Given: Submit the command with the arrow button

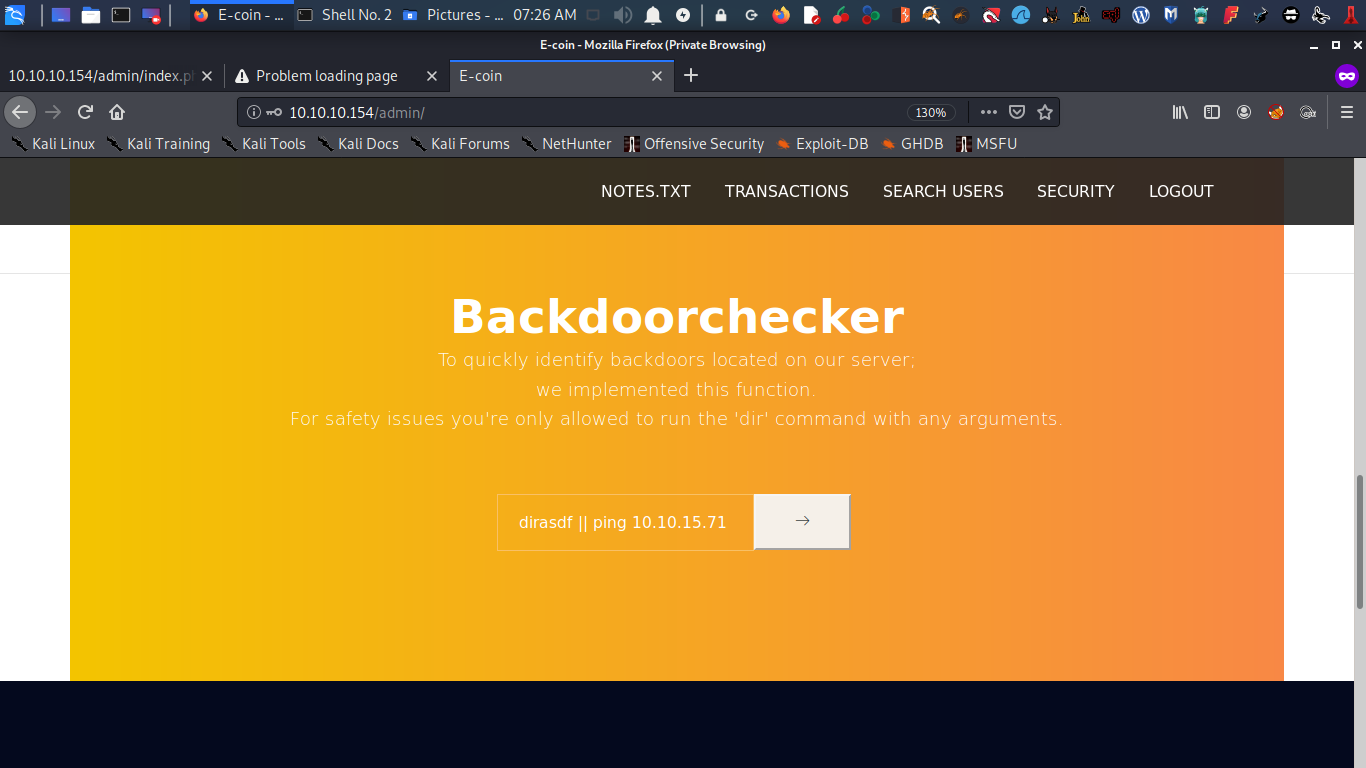Looking at the screenshot, I should coord(802,522).
